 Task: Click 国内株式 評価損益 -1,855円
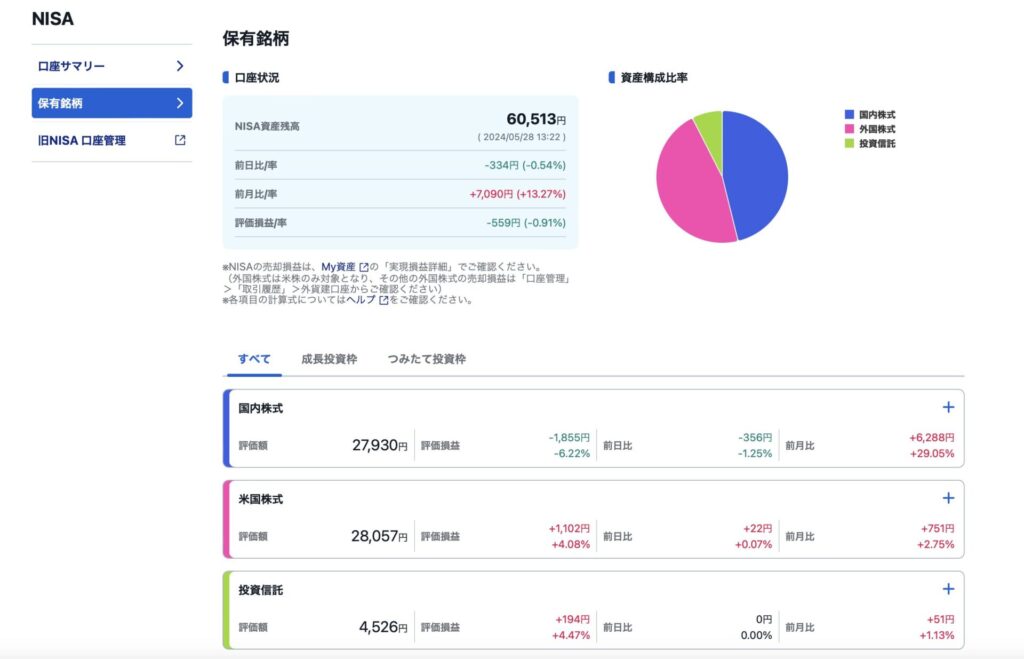[x=569, y=438]
